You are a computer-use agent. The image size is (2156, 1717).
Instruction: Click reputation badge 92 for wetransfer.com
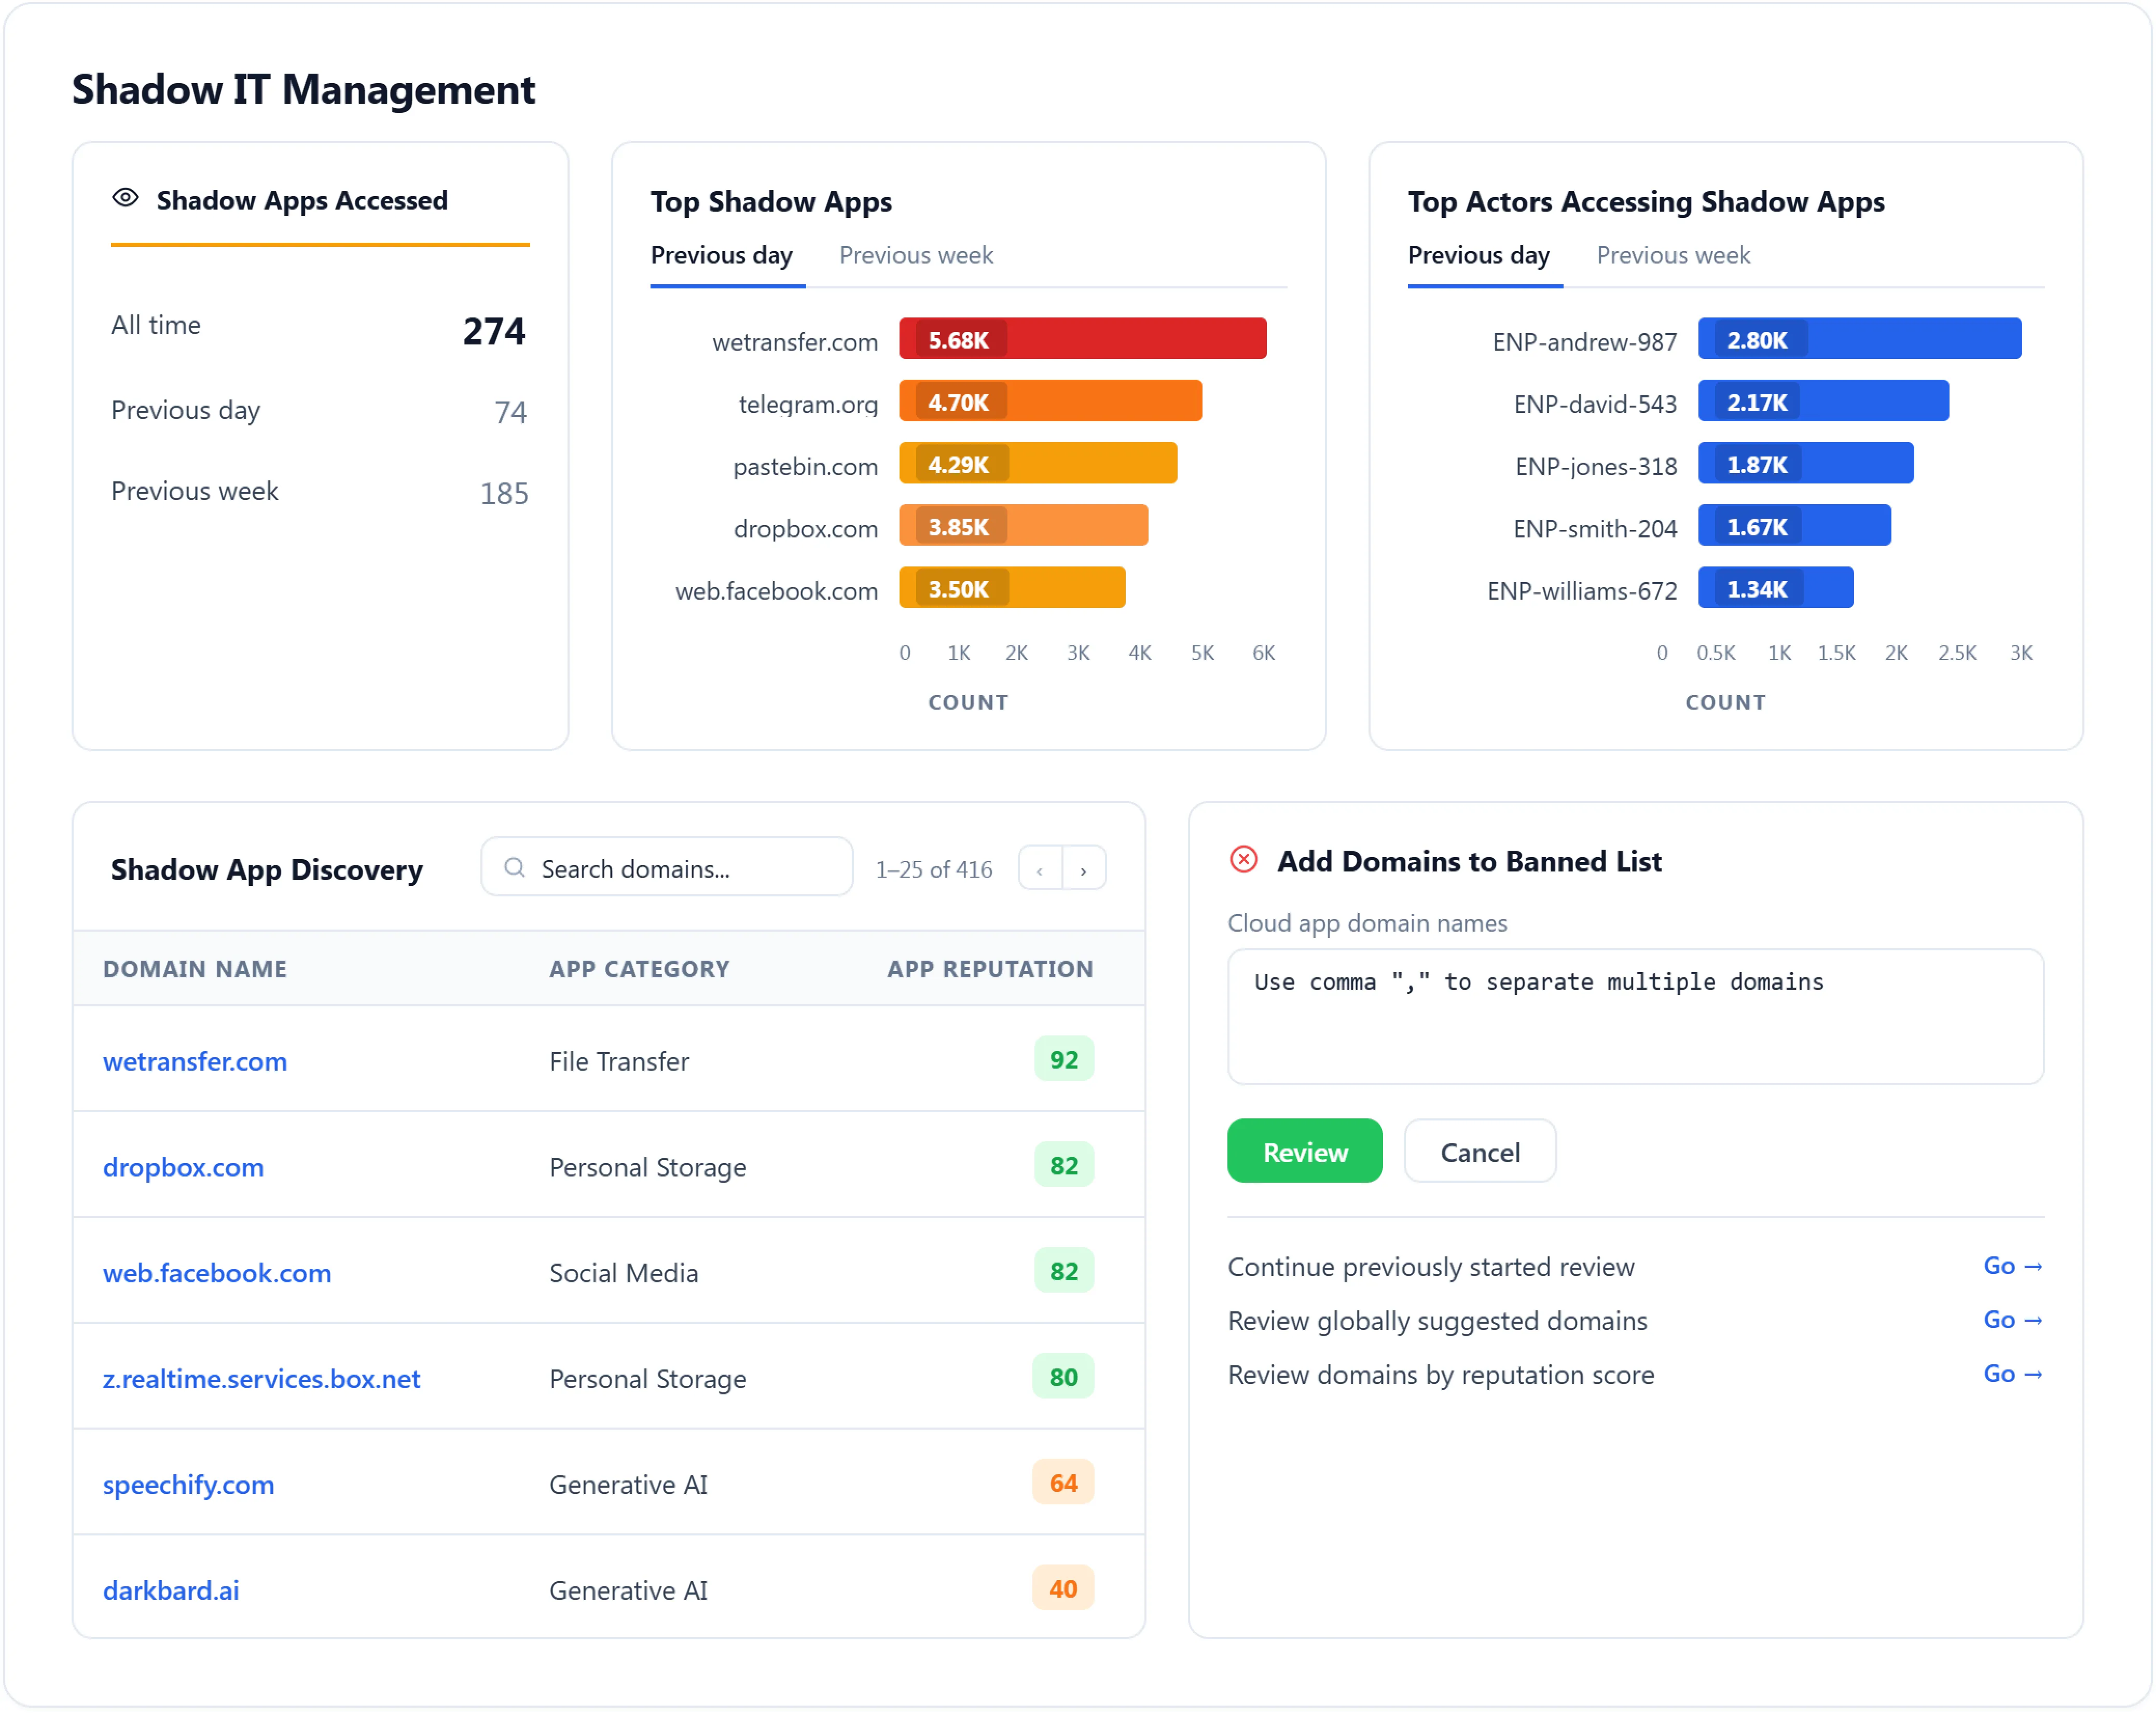pos(1064,1060)
